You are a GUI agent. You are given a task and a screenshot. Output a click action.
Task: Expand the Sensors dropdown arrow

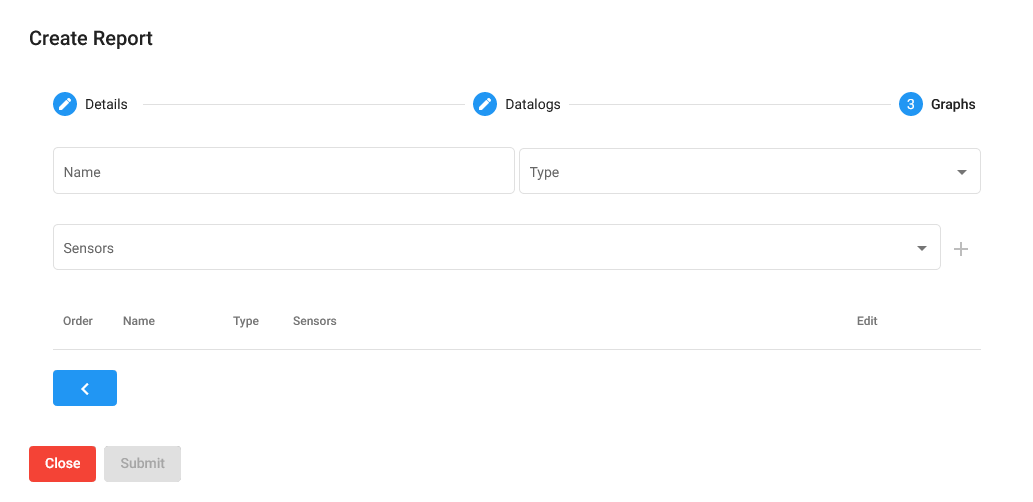pyautogui.click(x=922, y=248)
